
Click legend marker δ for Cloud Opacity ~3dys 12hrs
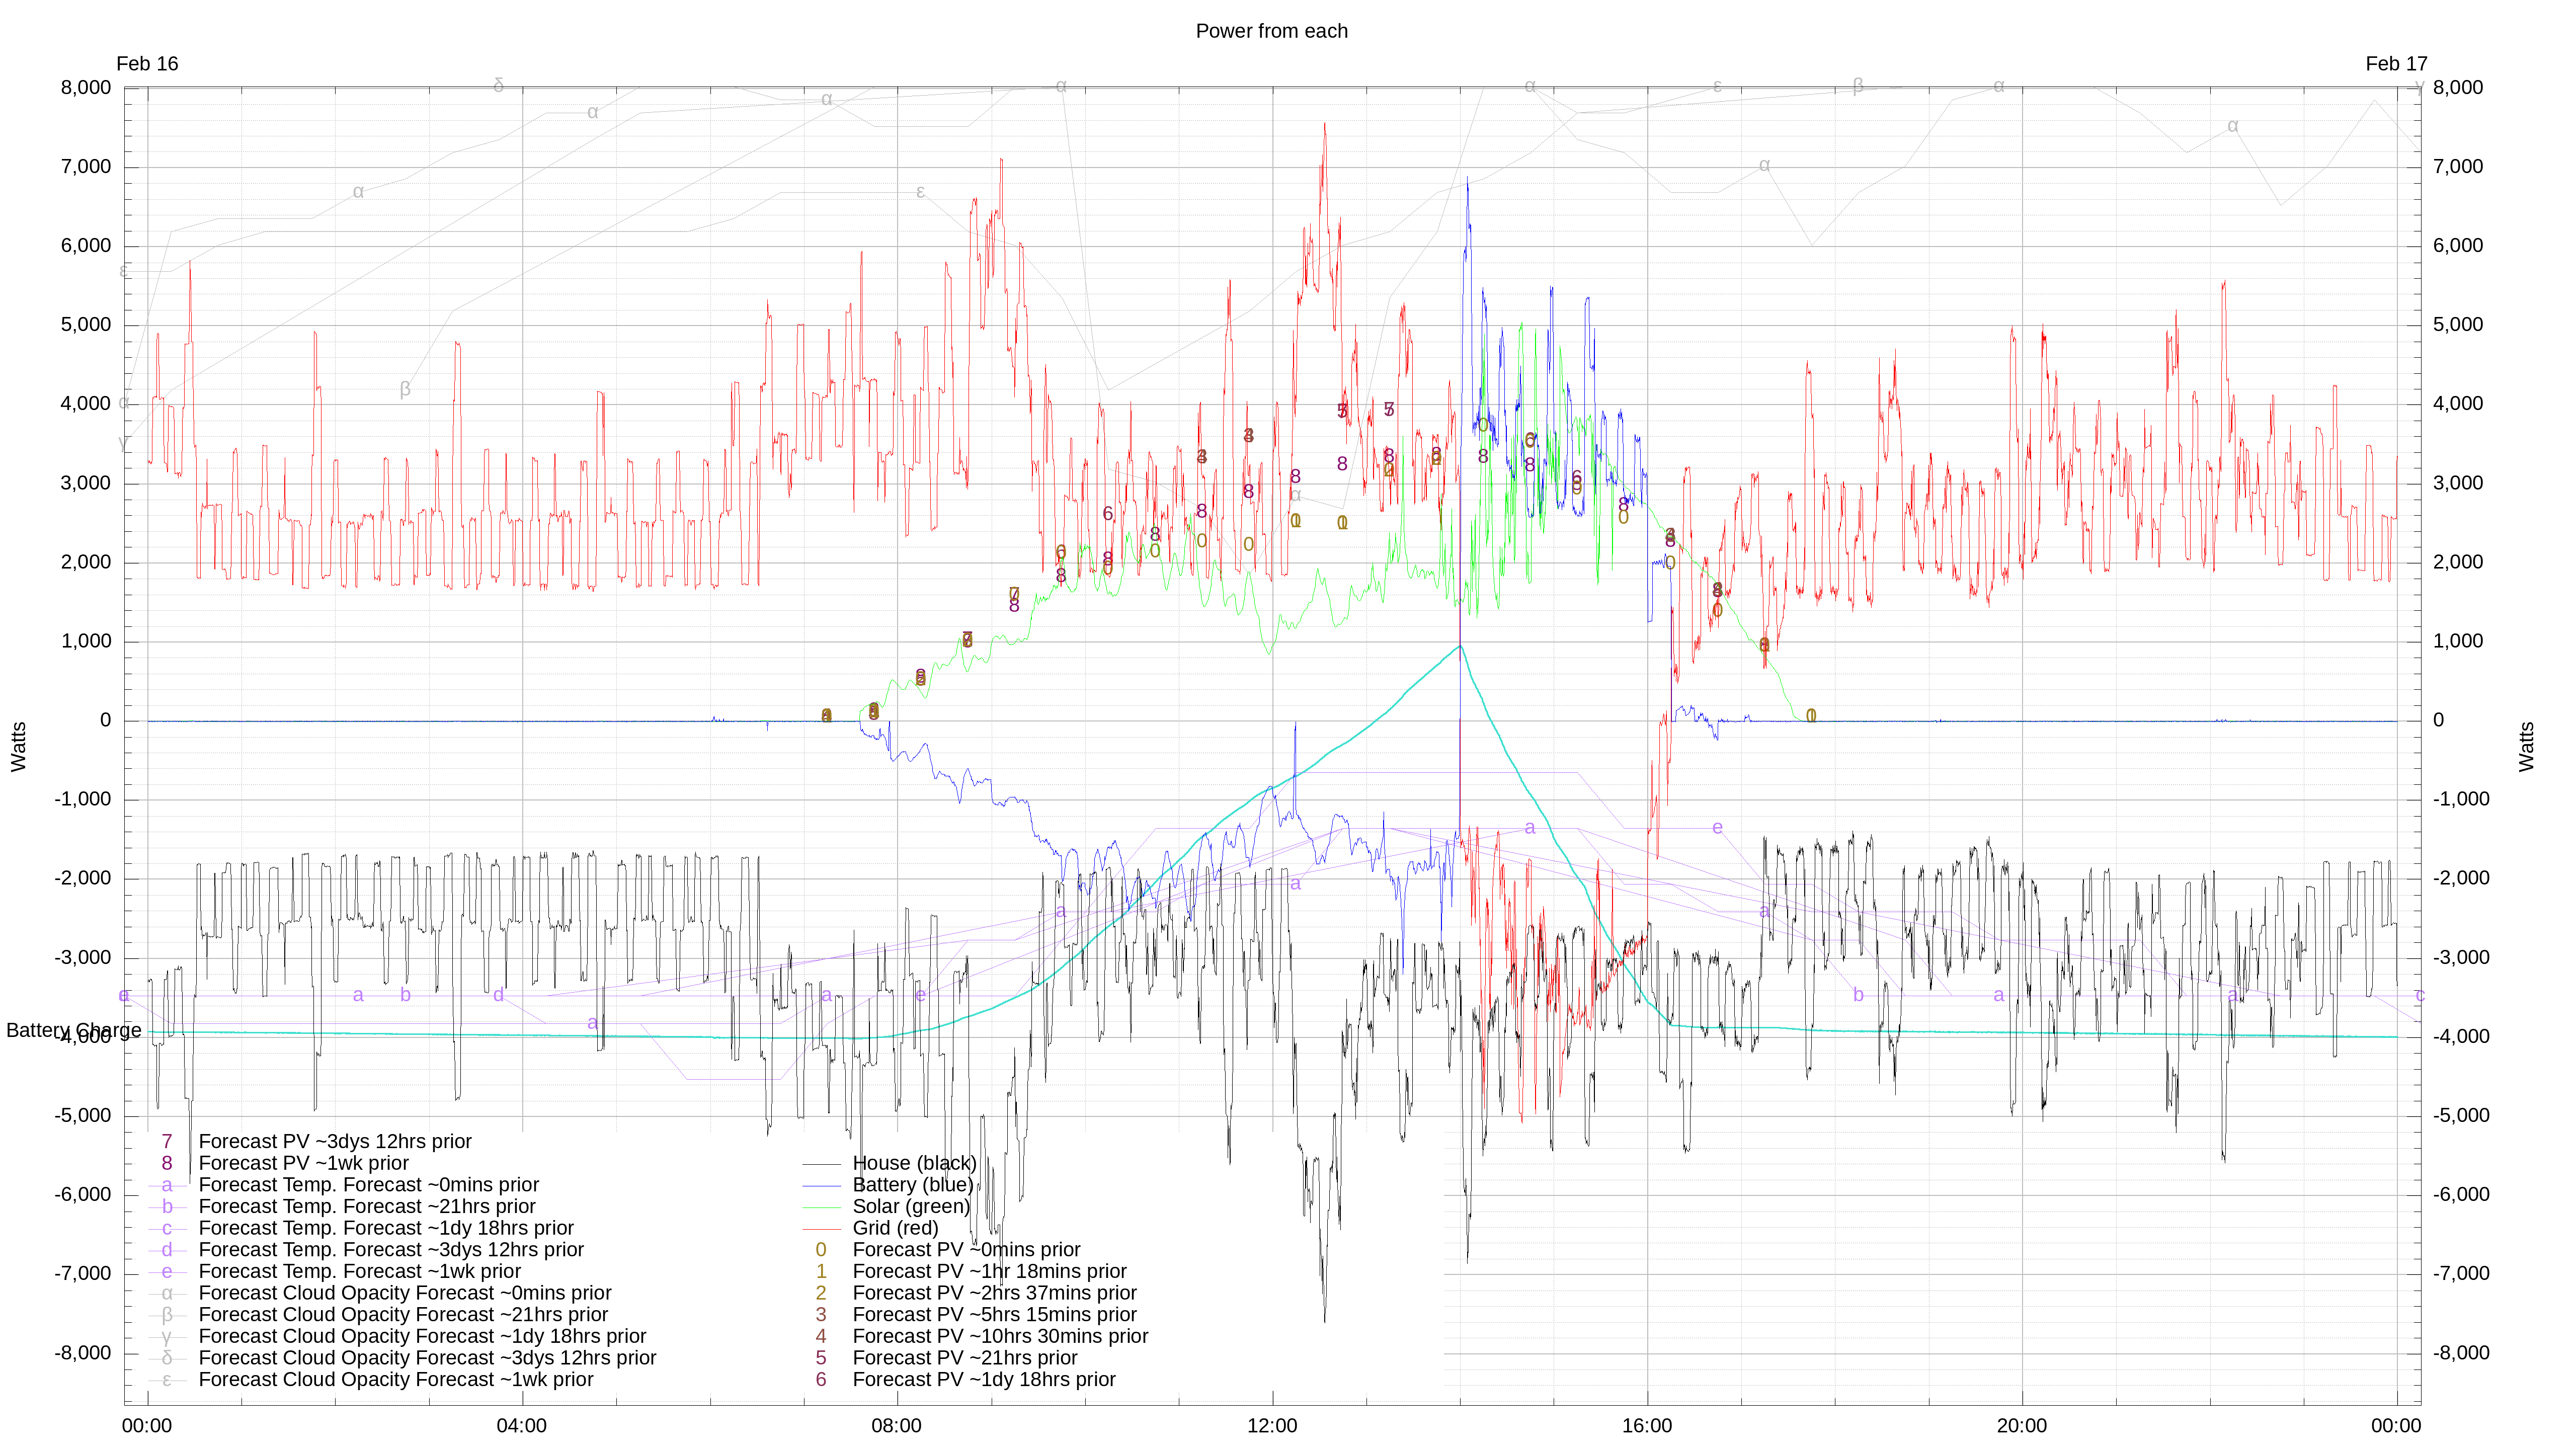tap(167, 1358)
